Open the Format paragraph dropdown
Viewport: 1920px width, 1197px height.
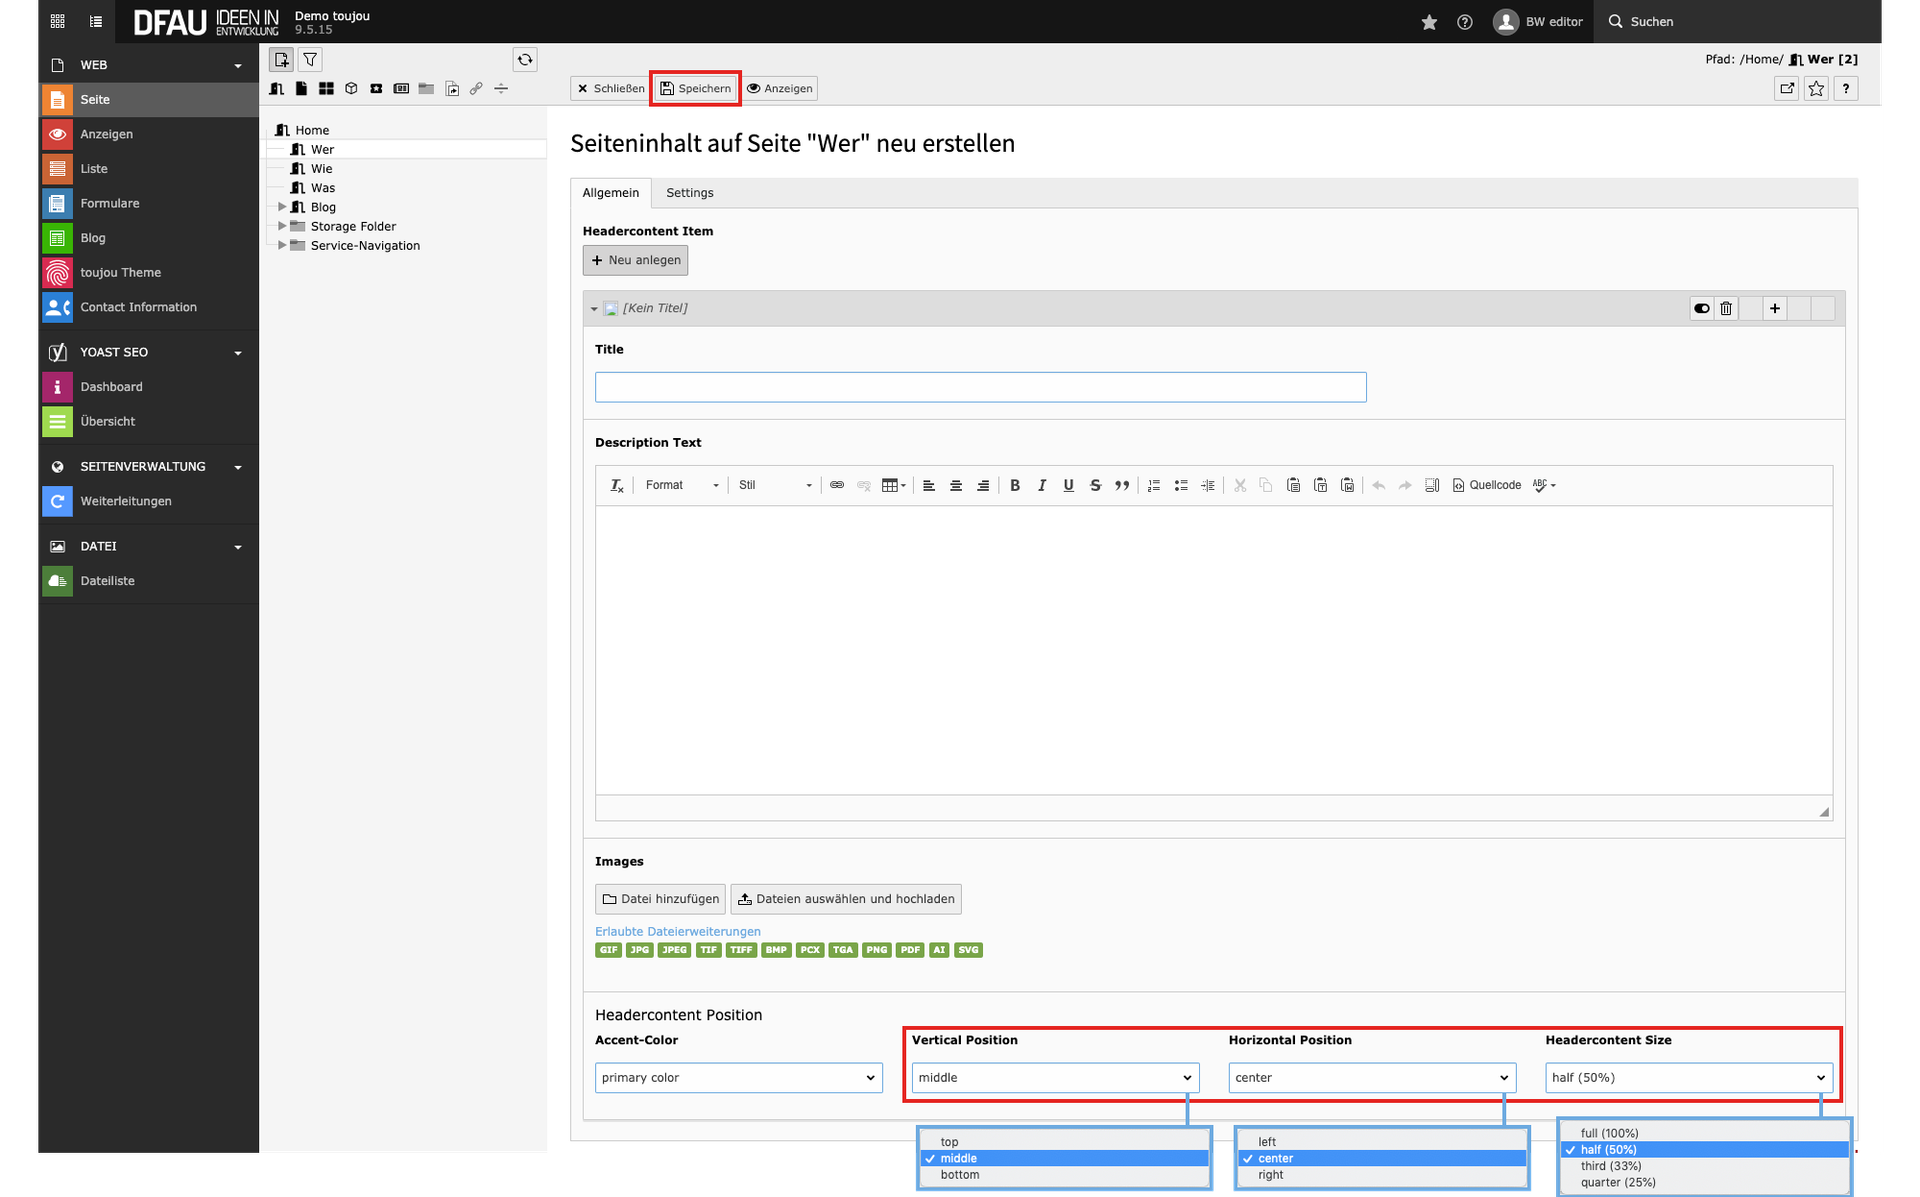tap(682, 485)
